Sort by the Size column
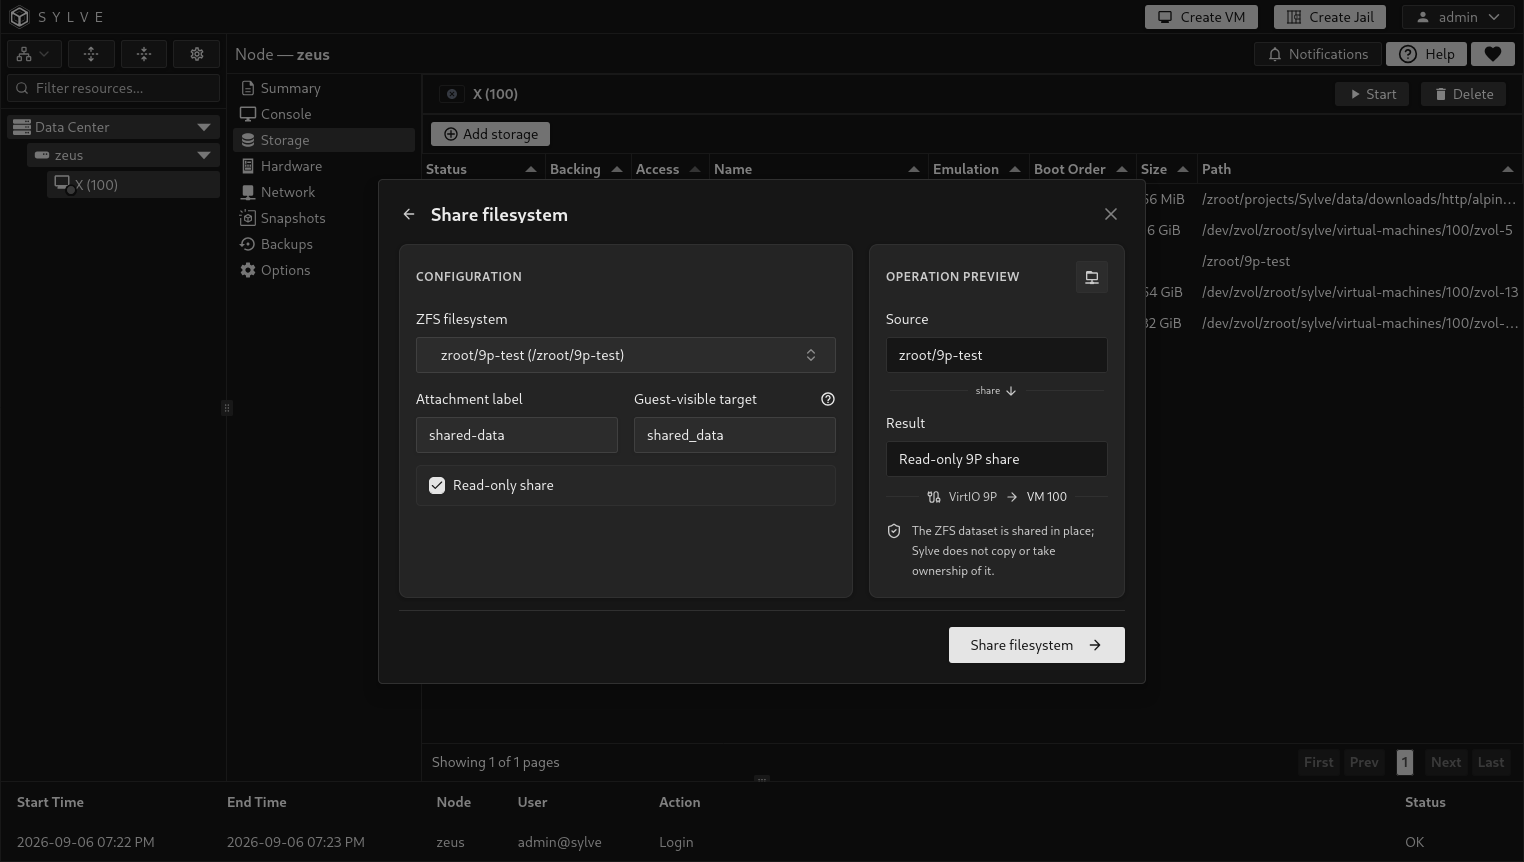Viewport: 1524px width, 862px height. [x=1165, y=169]
